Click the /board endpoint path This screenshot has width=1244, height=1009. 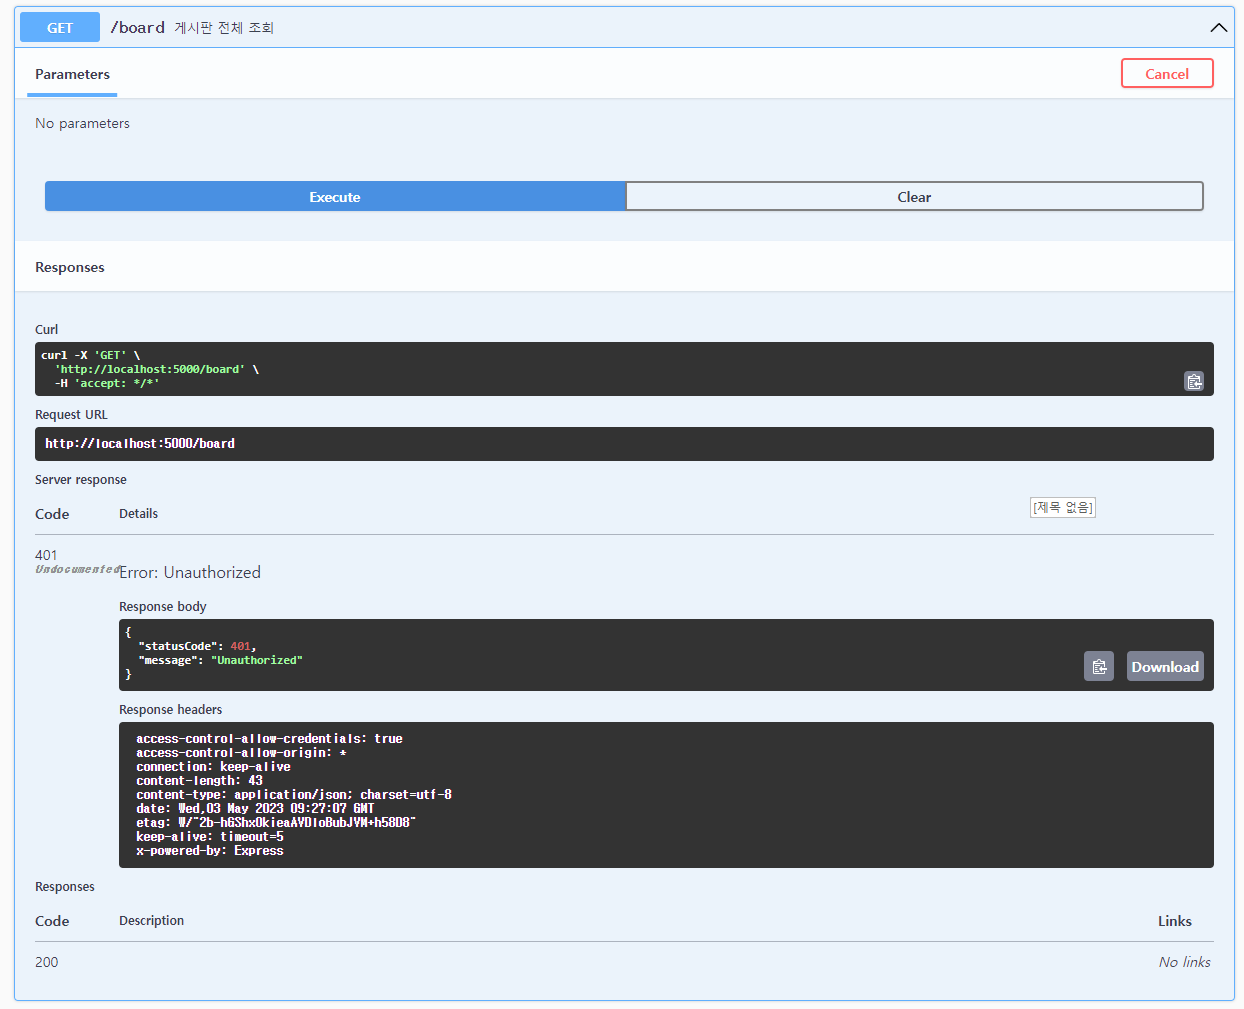coord(138,27)
